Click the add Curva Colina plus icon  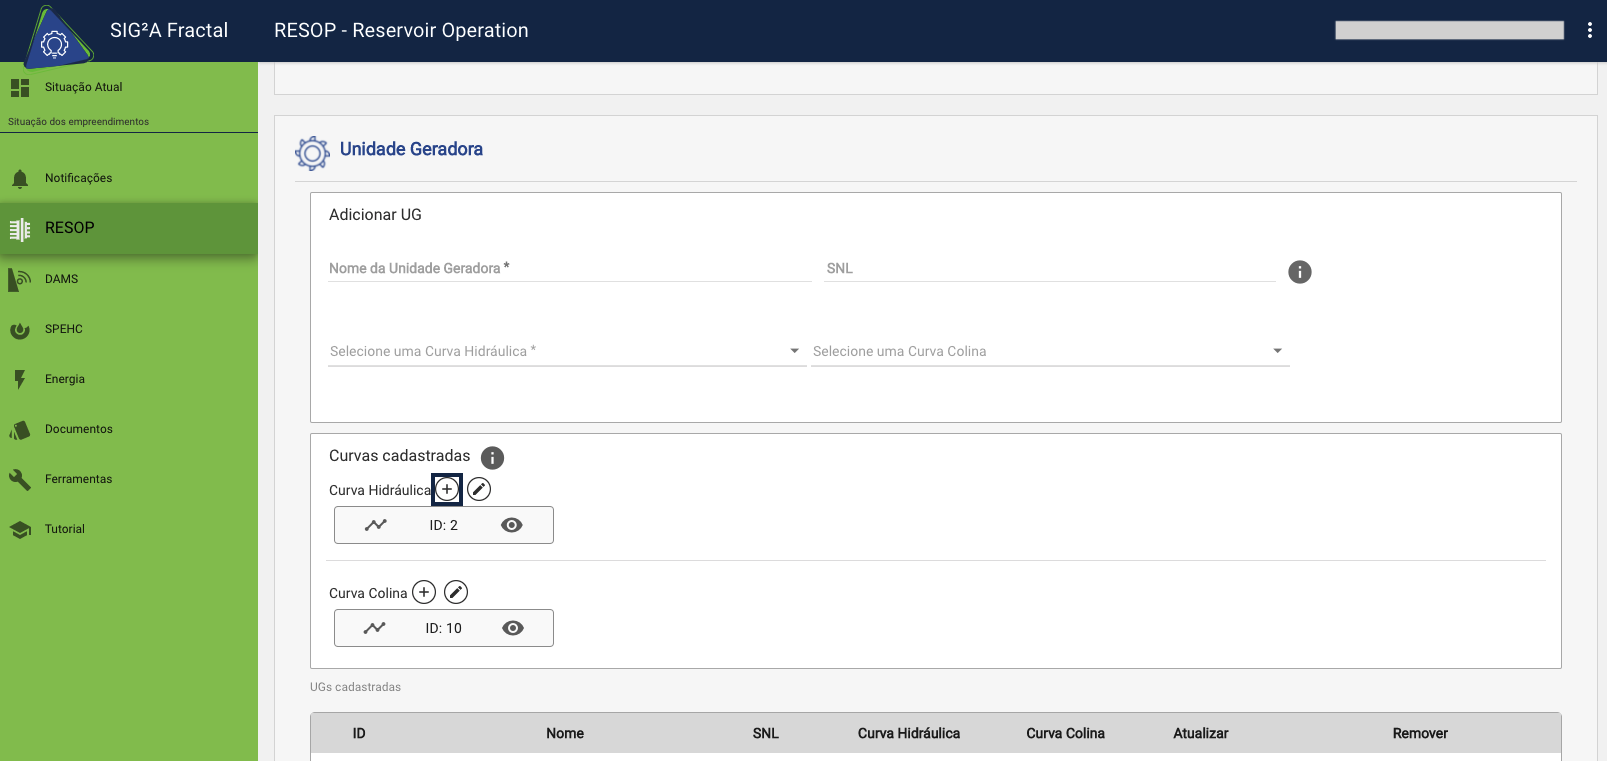coord(424,592)
